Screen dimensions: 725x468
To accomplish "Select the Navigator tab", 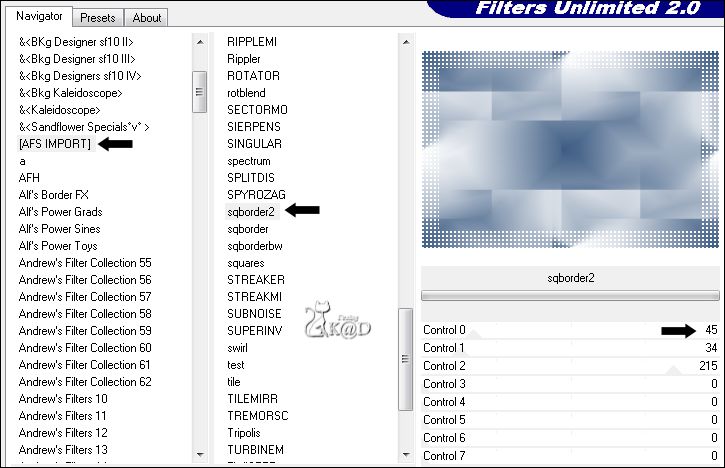I will pyautogui.click(x=39, y=16).
